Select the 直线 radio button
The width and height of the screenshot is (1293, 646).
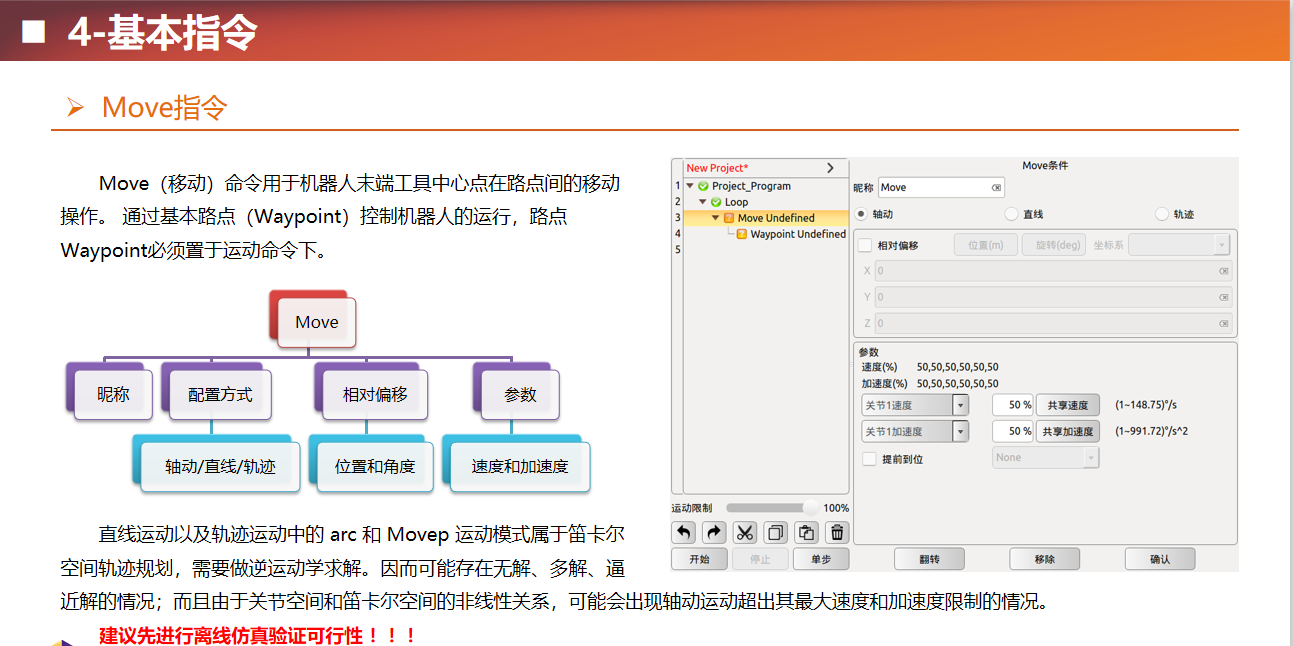pyautogui.click(x=1011, y=214)
